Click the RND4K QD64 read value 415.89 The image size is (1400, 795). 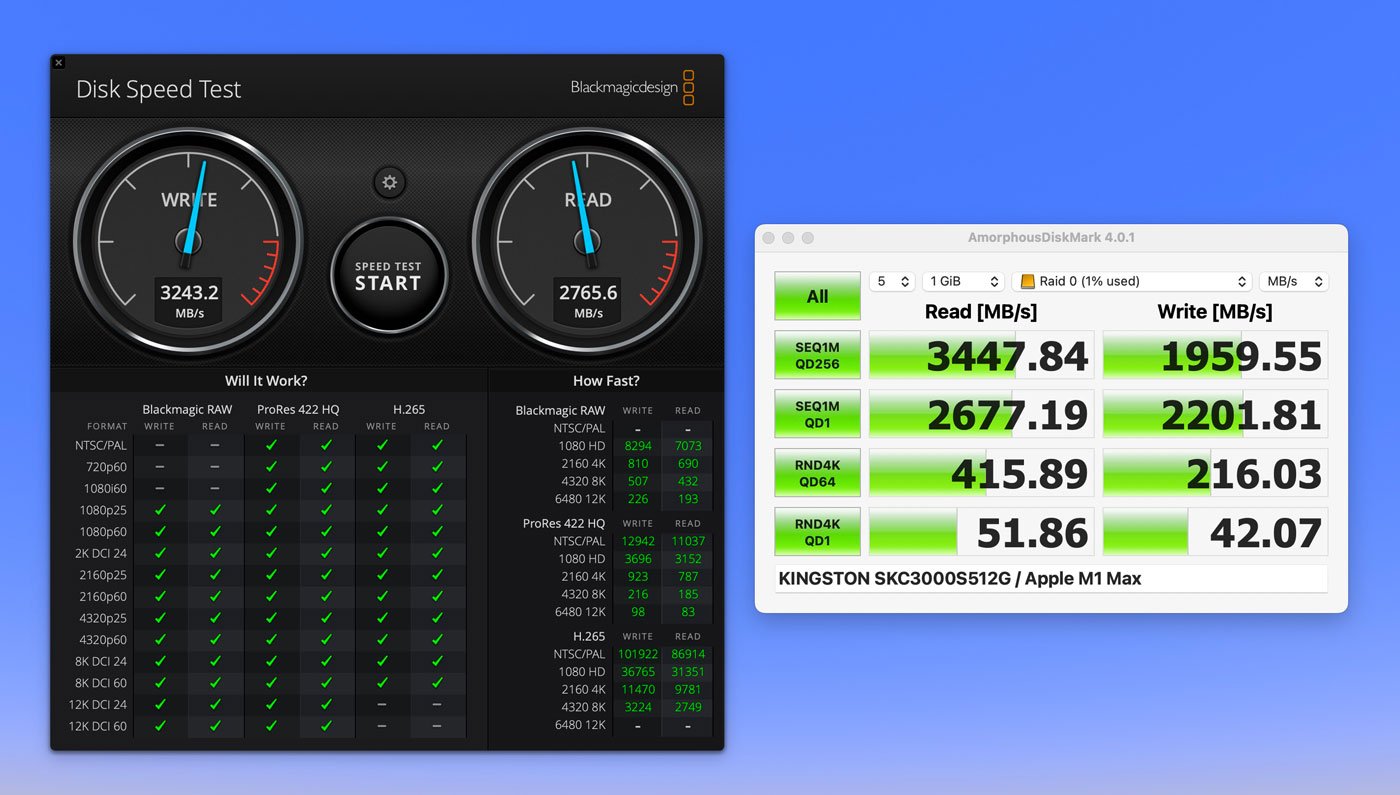point(981,473)
